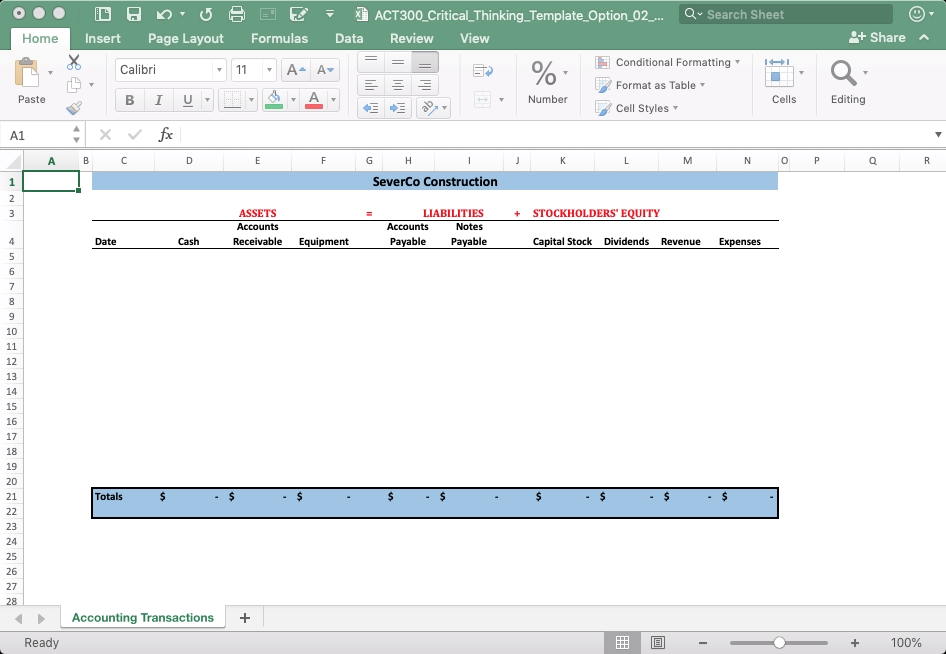Screen dimensions: 946x654
Task: Expand the font size dropdown
Action: [267, 70]
